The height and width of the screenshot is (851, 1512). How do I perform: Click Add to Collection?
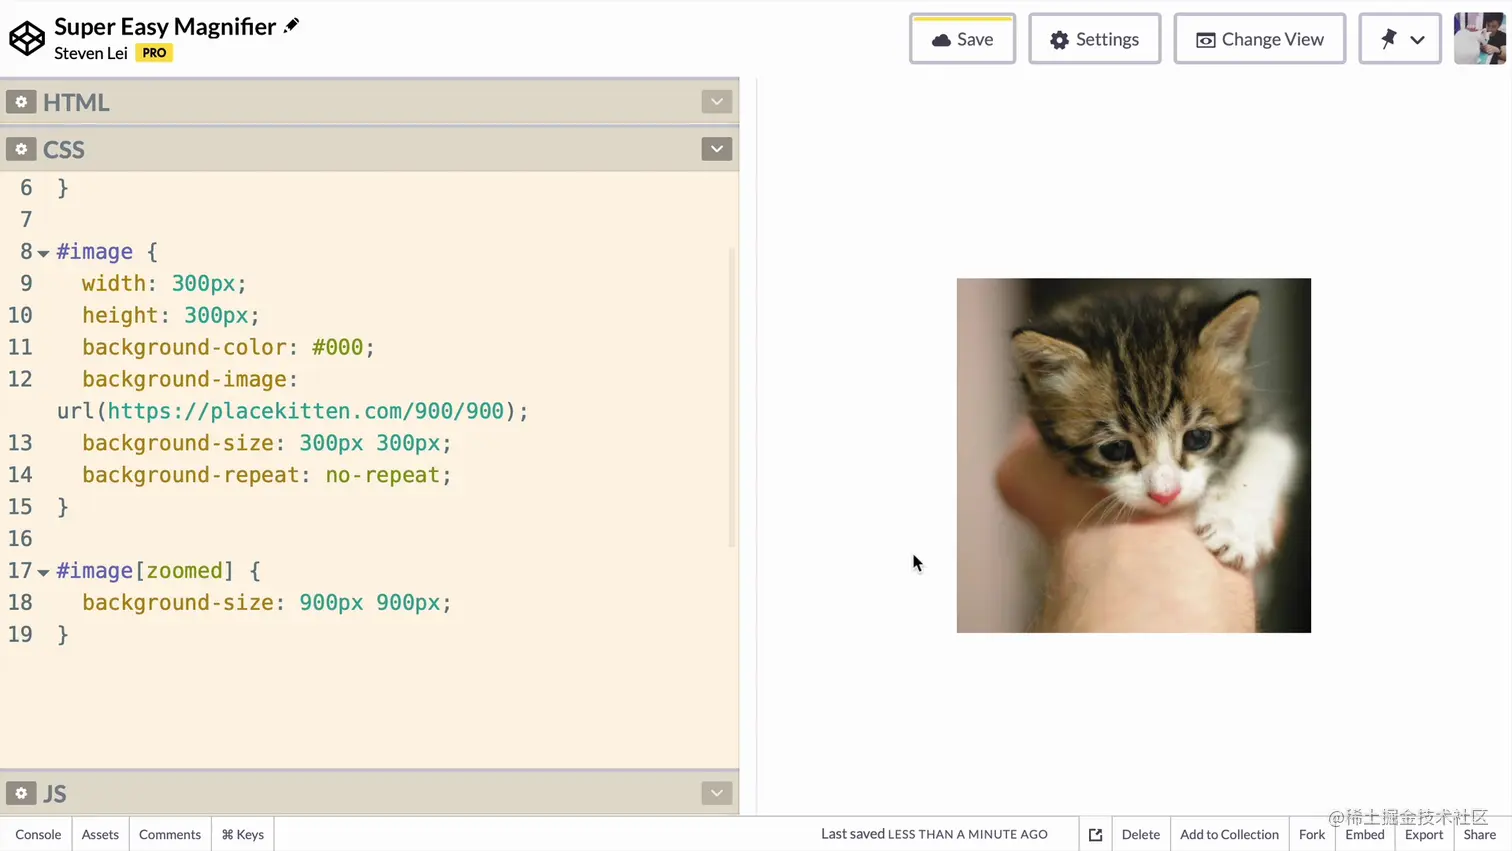click(x=1229, y=834)
